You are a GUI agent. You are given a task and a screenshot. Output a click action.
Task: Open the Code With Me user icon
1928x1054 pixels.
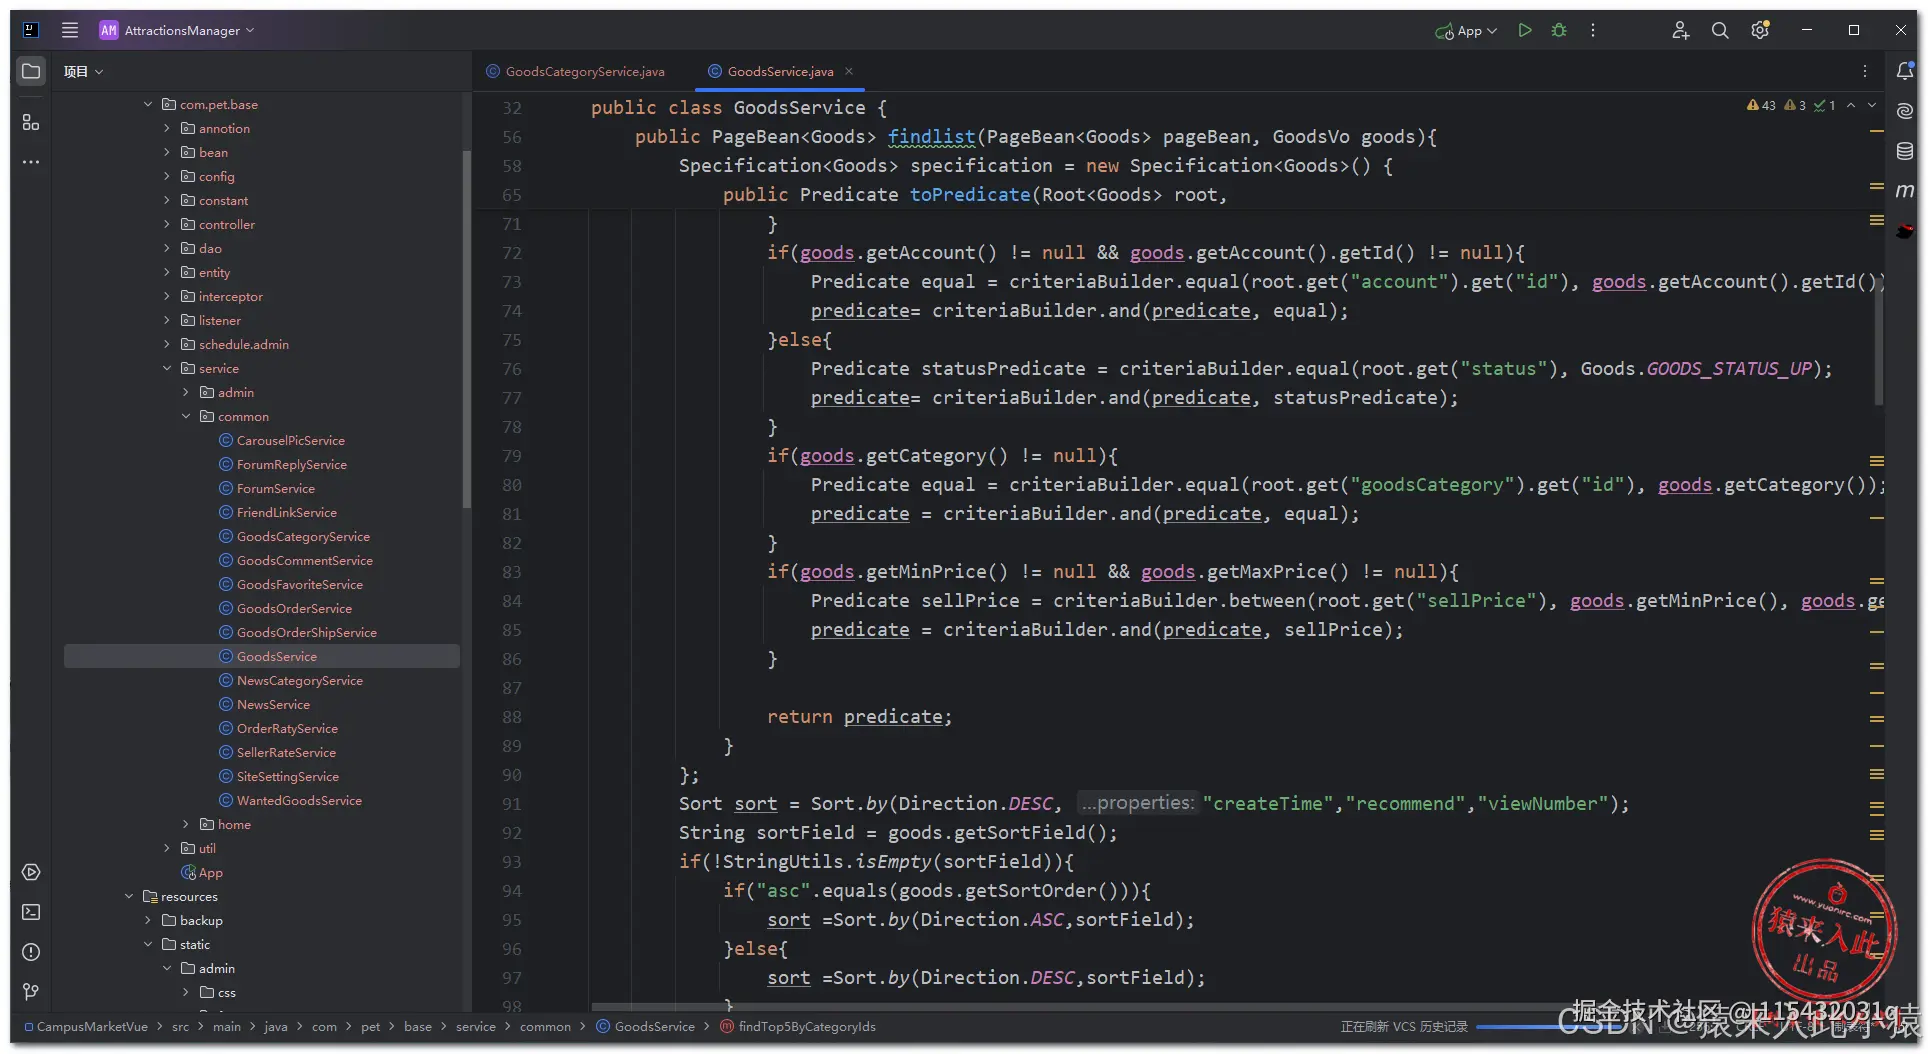click(x=1680, y=30)
